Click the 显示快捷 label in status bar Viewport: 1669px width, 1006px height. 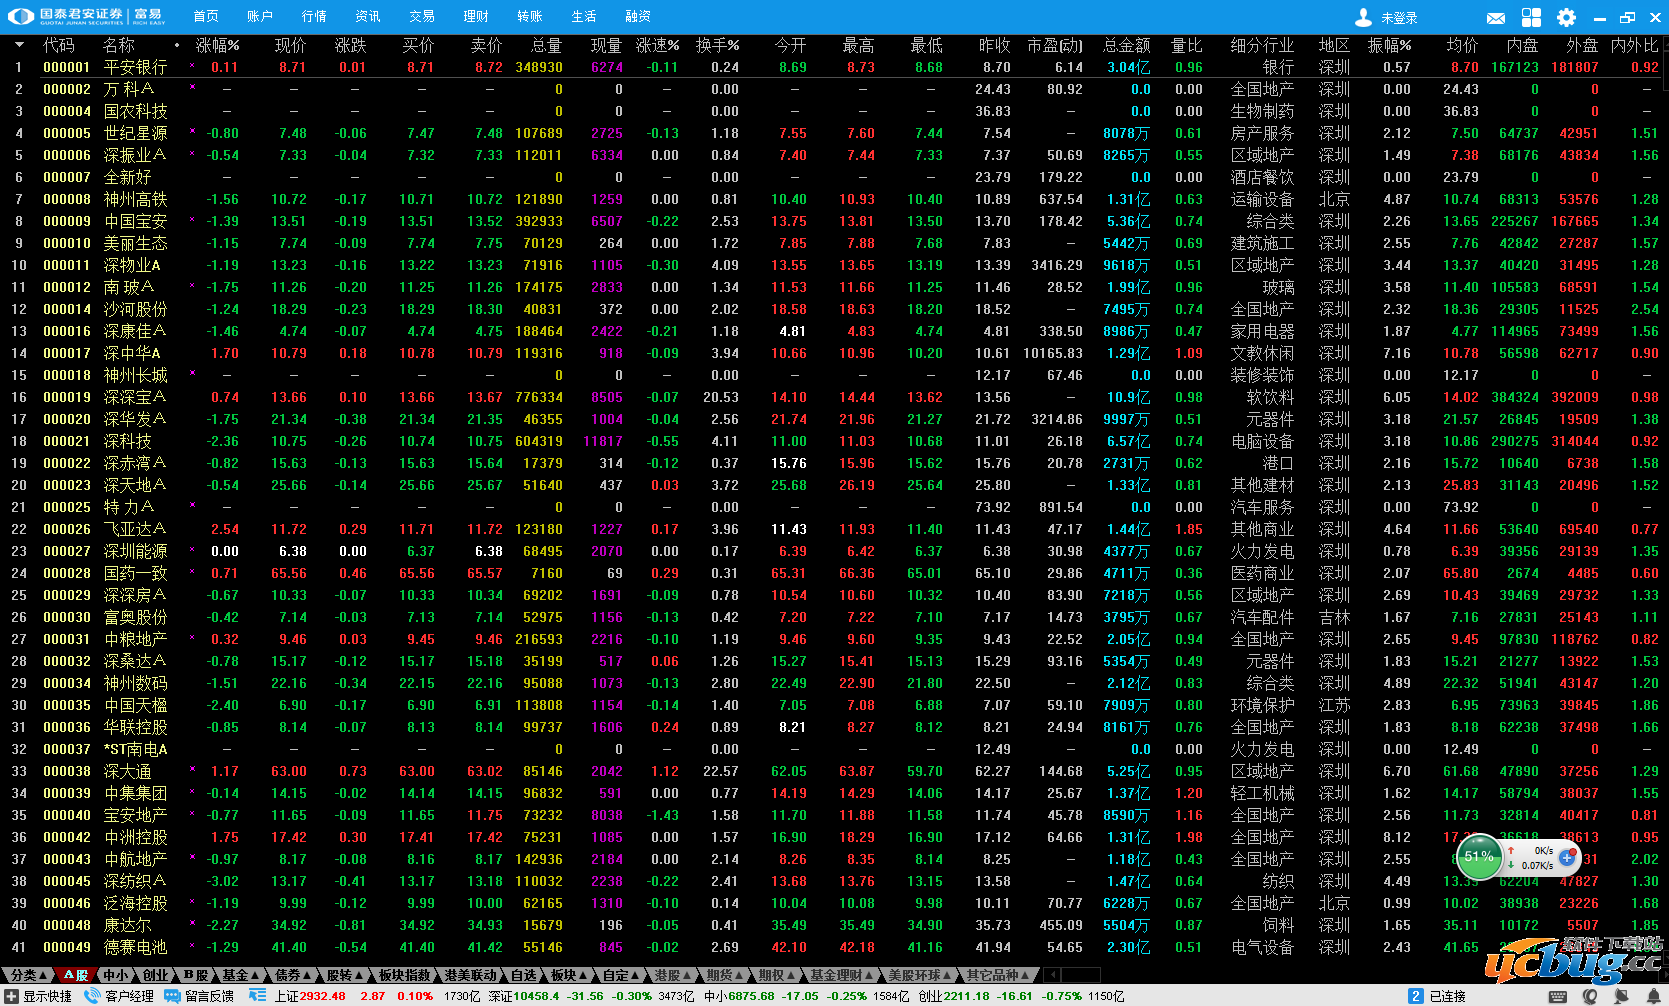48,996
